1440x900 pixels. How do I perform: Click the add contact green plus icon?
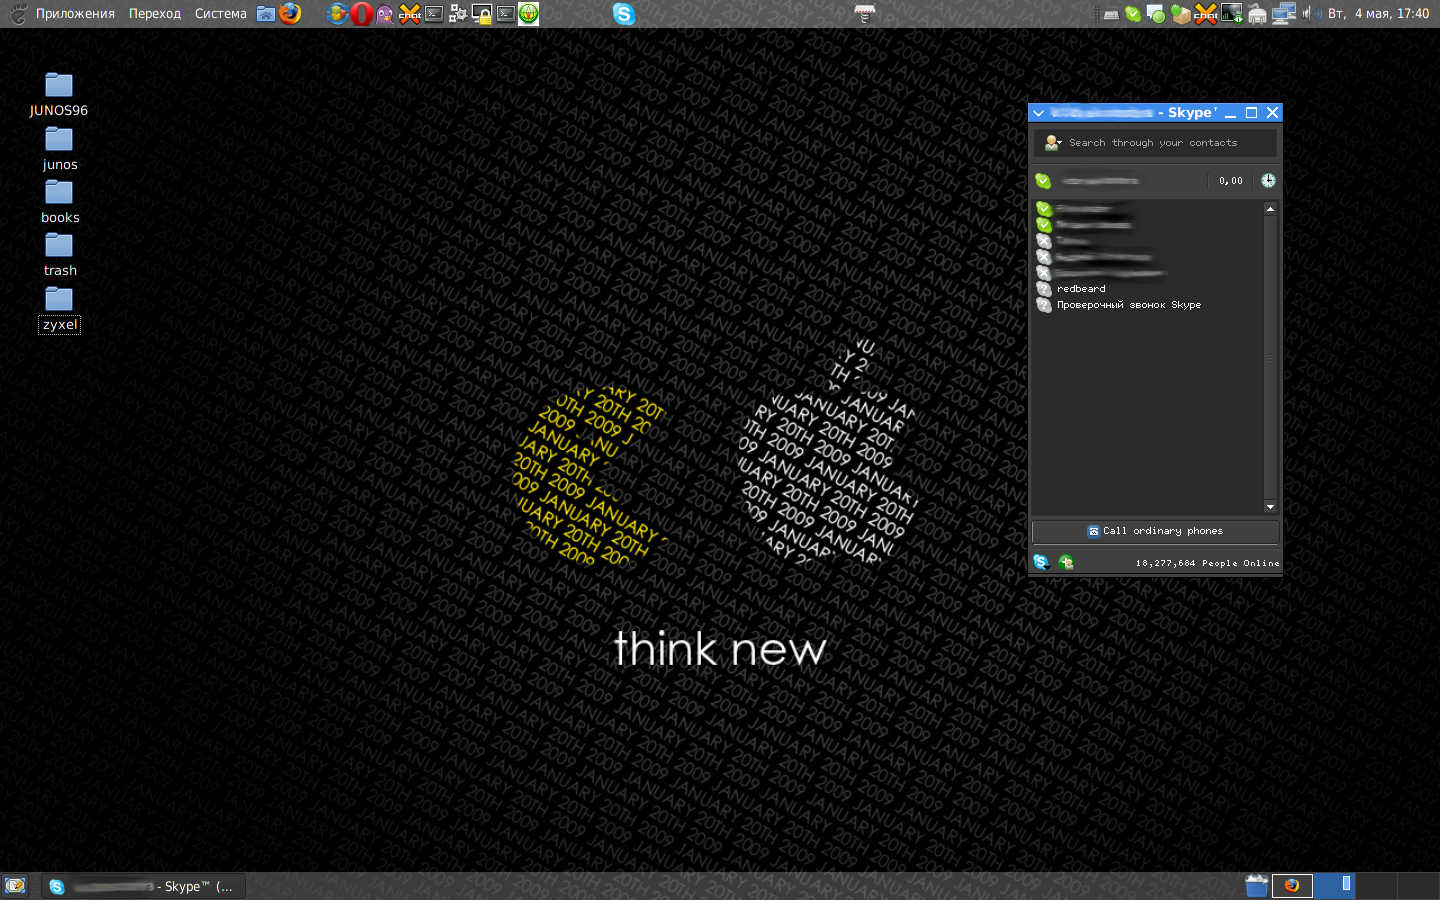pyautogui.click(x=1066, y=562)
